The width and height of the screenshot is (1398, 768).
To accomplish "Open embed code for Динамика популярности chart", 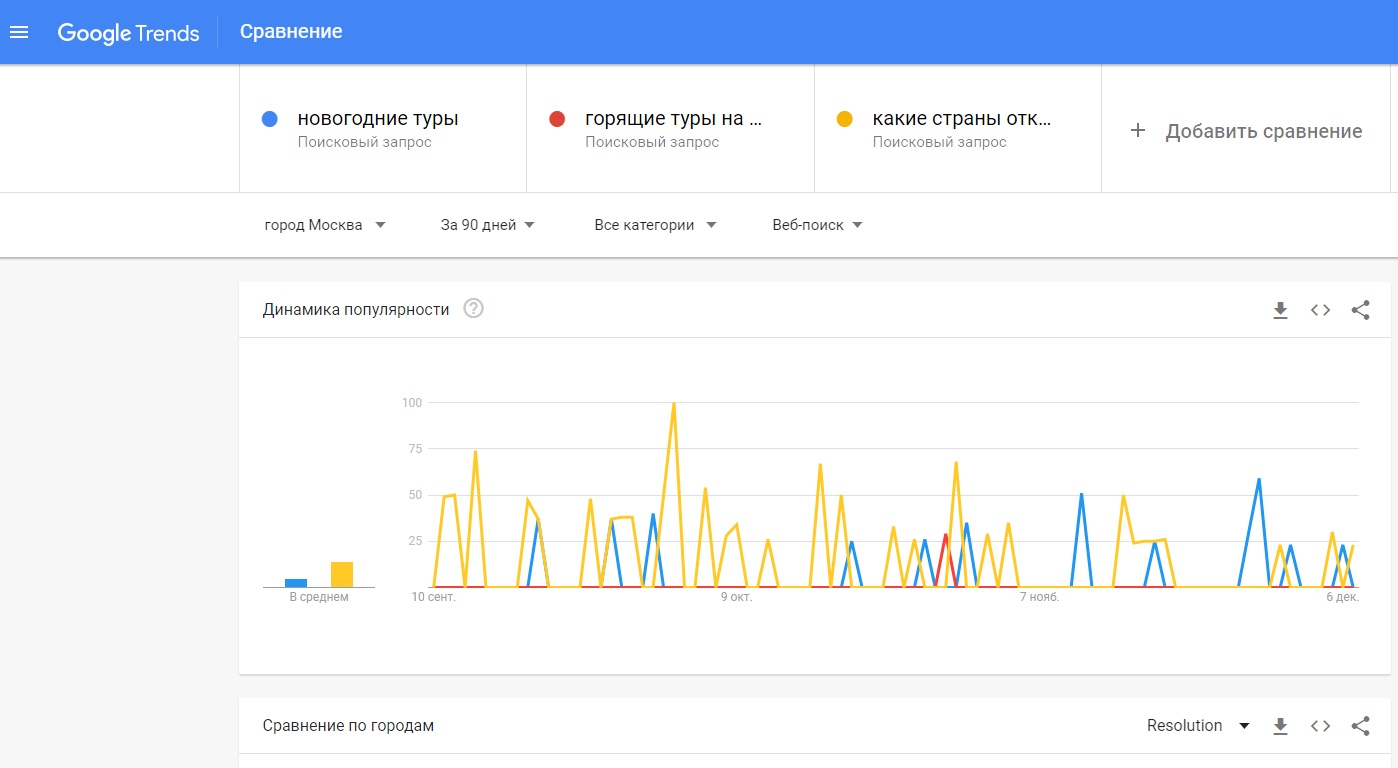I will [1320, 310].
